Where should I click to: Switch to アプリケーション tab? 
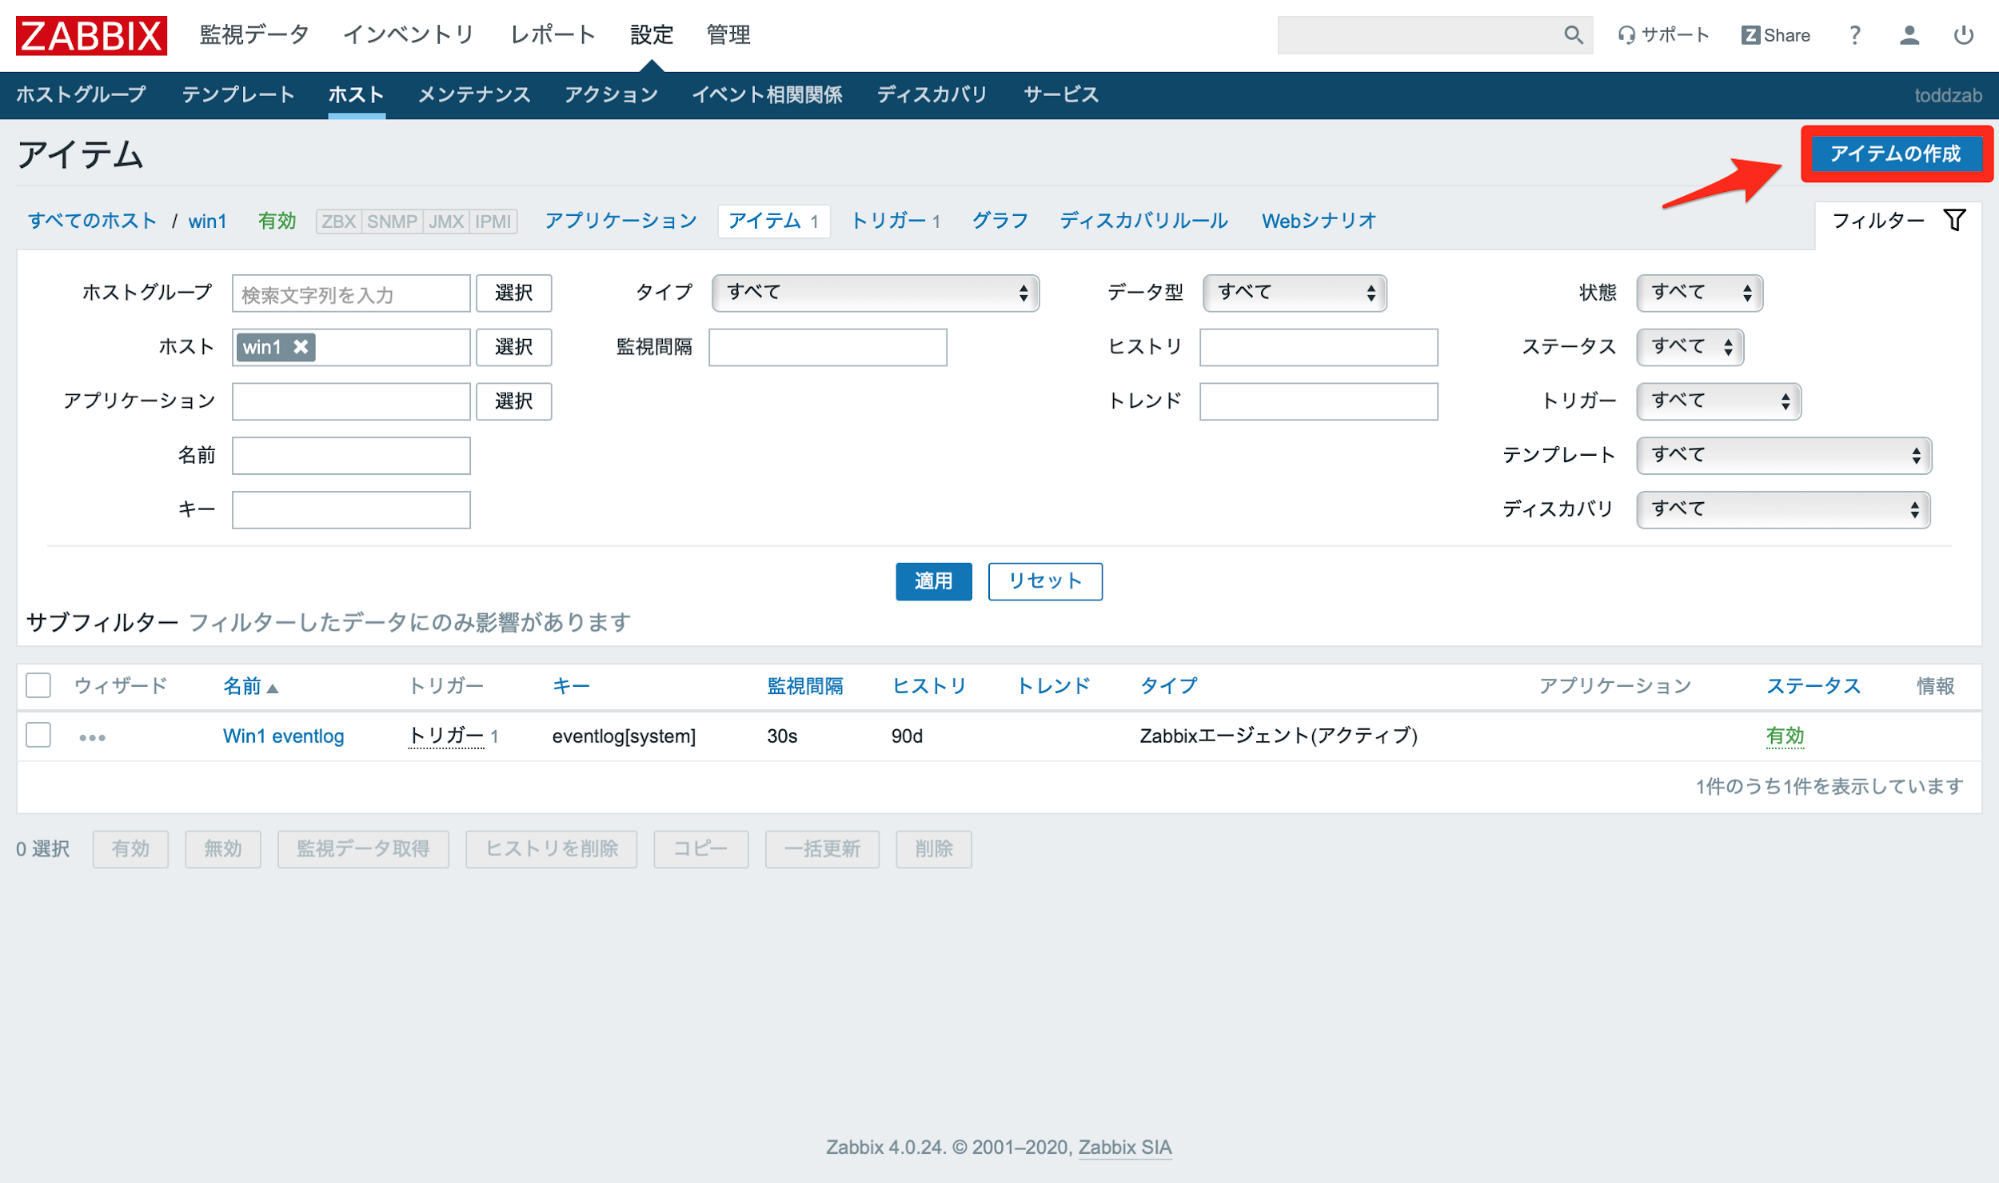[x=621, y=221]
